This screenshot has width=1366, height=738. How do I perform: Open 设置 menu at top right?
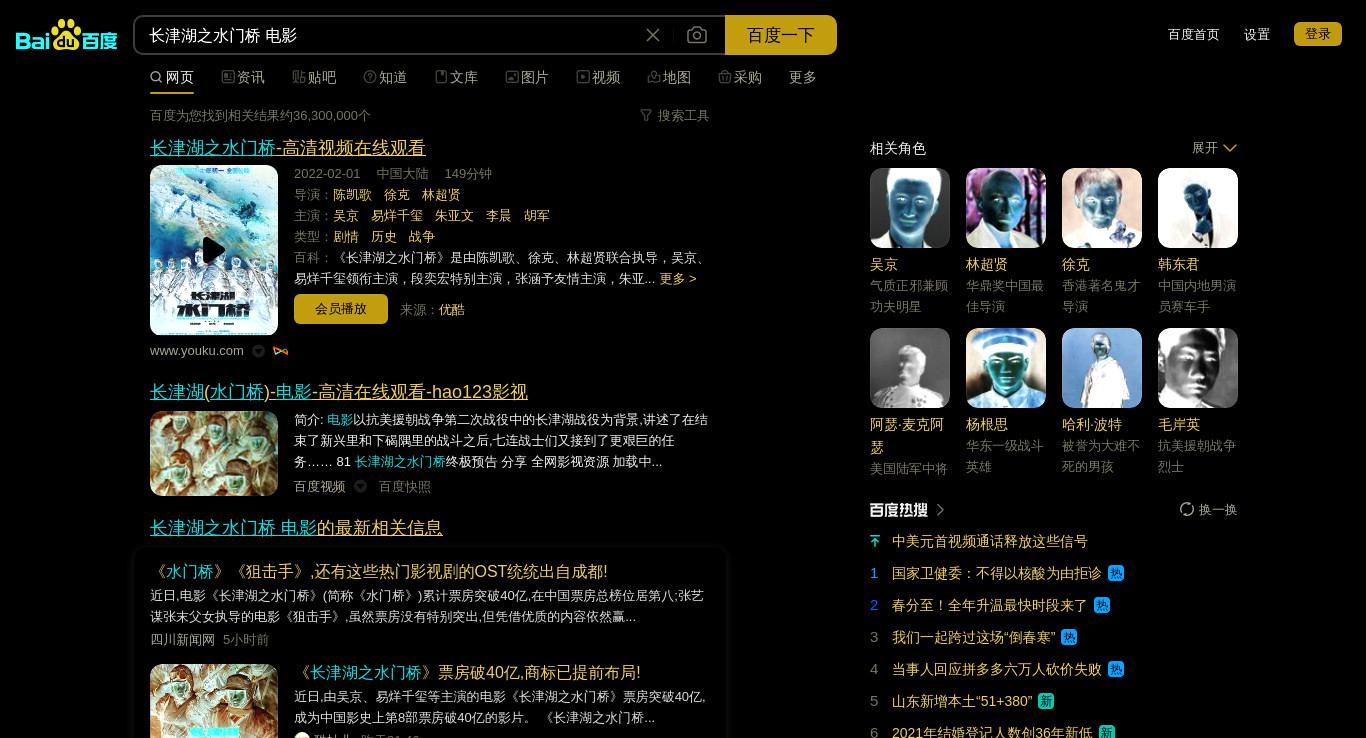[x=1257, y=34]
